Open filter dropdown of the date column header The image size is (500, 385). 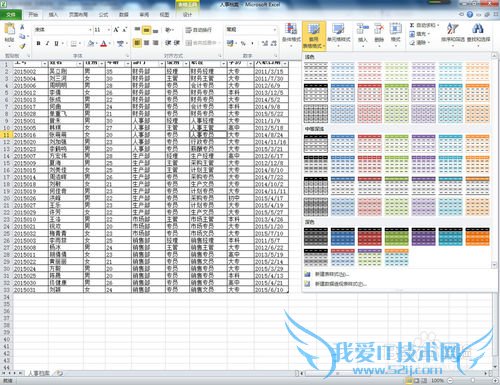tap(285, 63)
